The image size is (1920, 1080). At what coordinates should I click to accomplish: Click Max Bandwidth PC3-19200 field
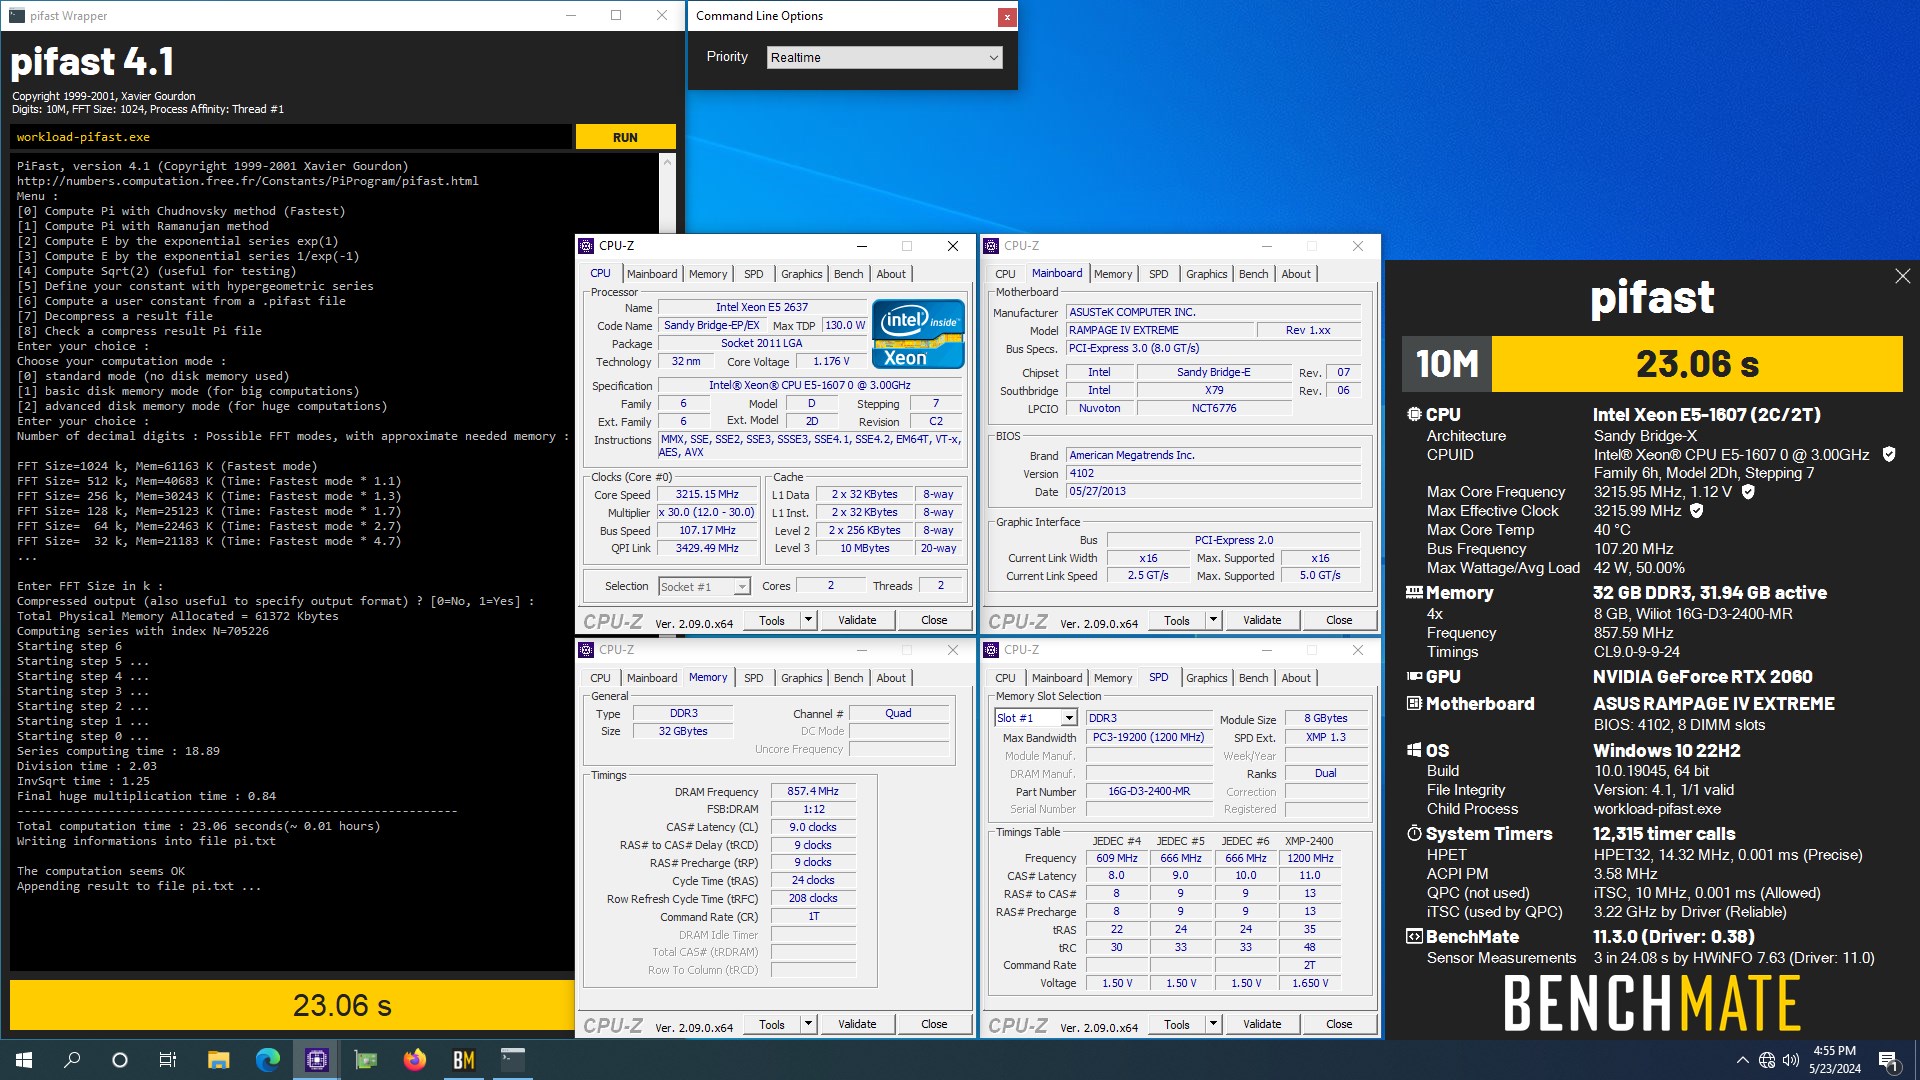click(1149, 737)
